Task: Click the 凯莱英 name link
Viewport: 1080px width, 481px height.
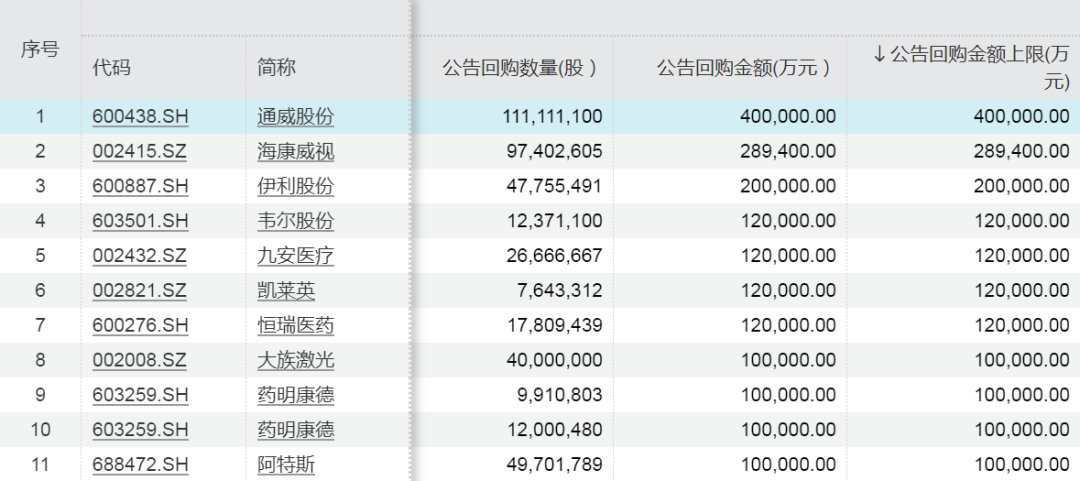Action: tap(286, 291)
